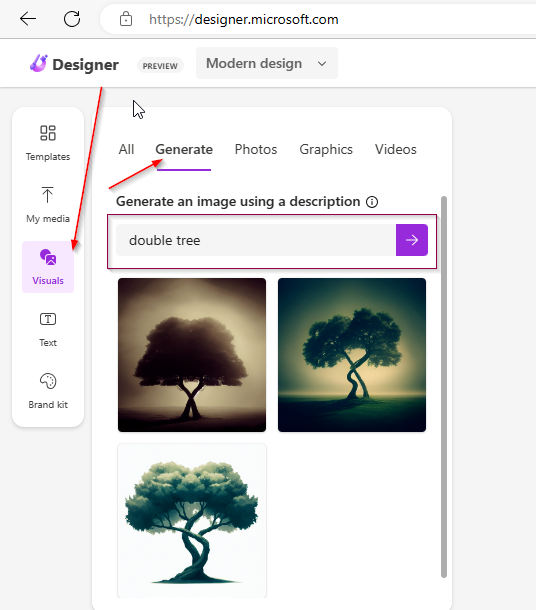The width and height of the screenshot is (536, 610).
Task: Switch to the Generate tab
Action: [184, 149]
